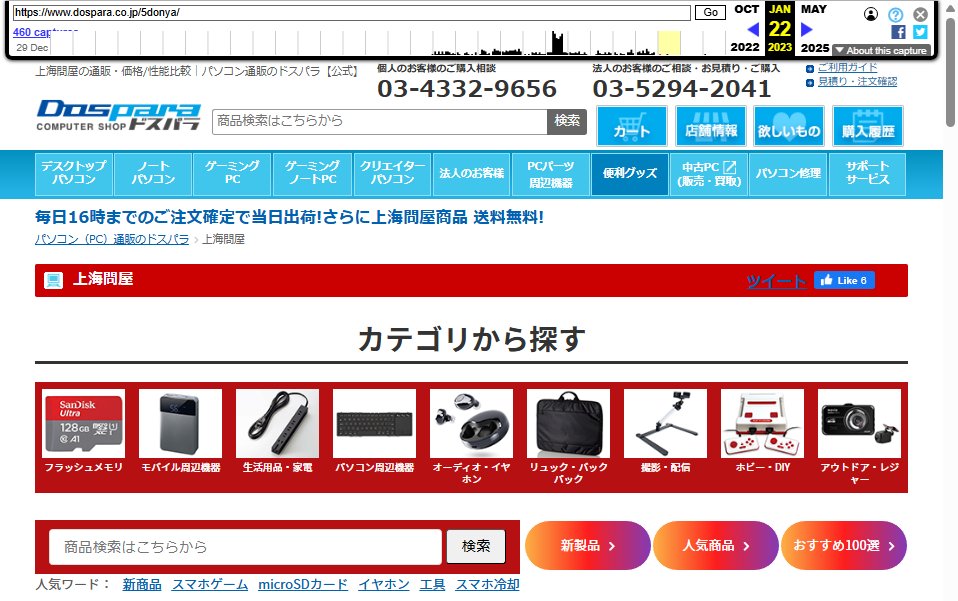Click 新製品 gradient button

[588, 545]
